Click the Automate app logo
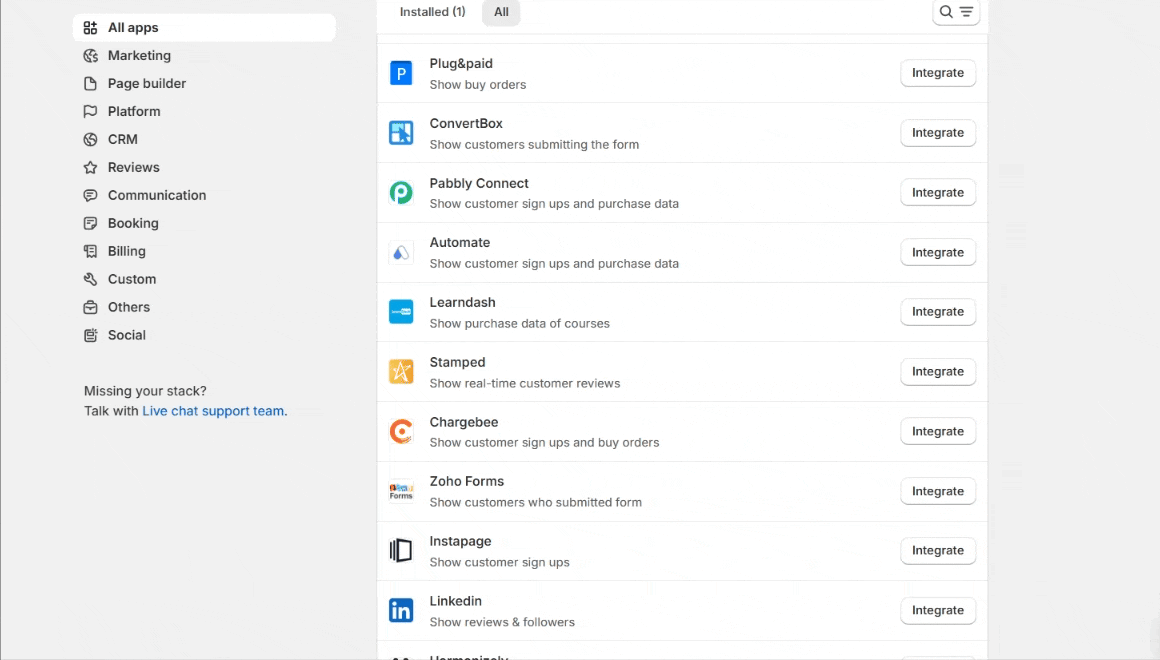Viewport: 1160px width, 660px height. pos(401,252)
